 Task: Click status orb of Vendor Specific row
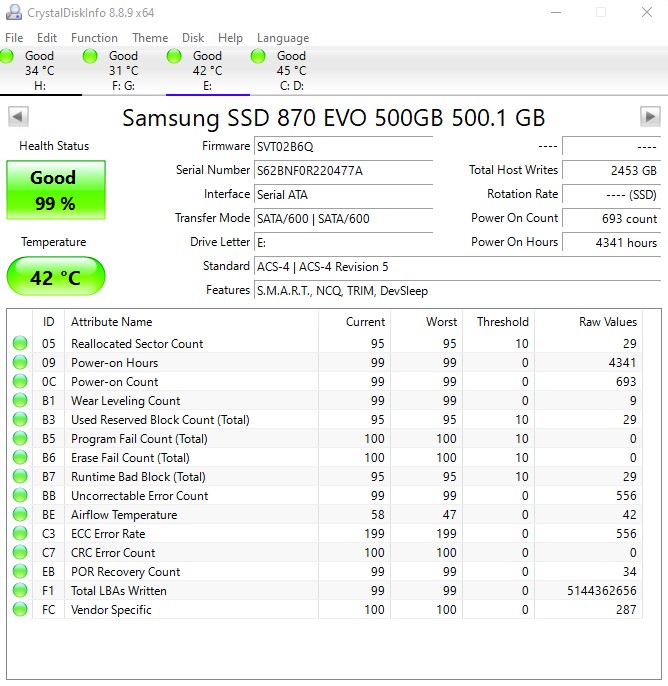click(x=20, y=609)
